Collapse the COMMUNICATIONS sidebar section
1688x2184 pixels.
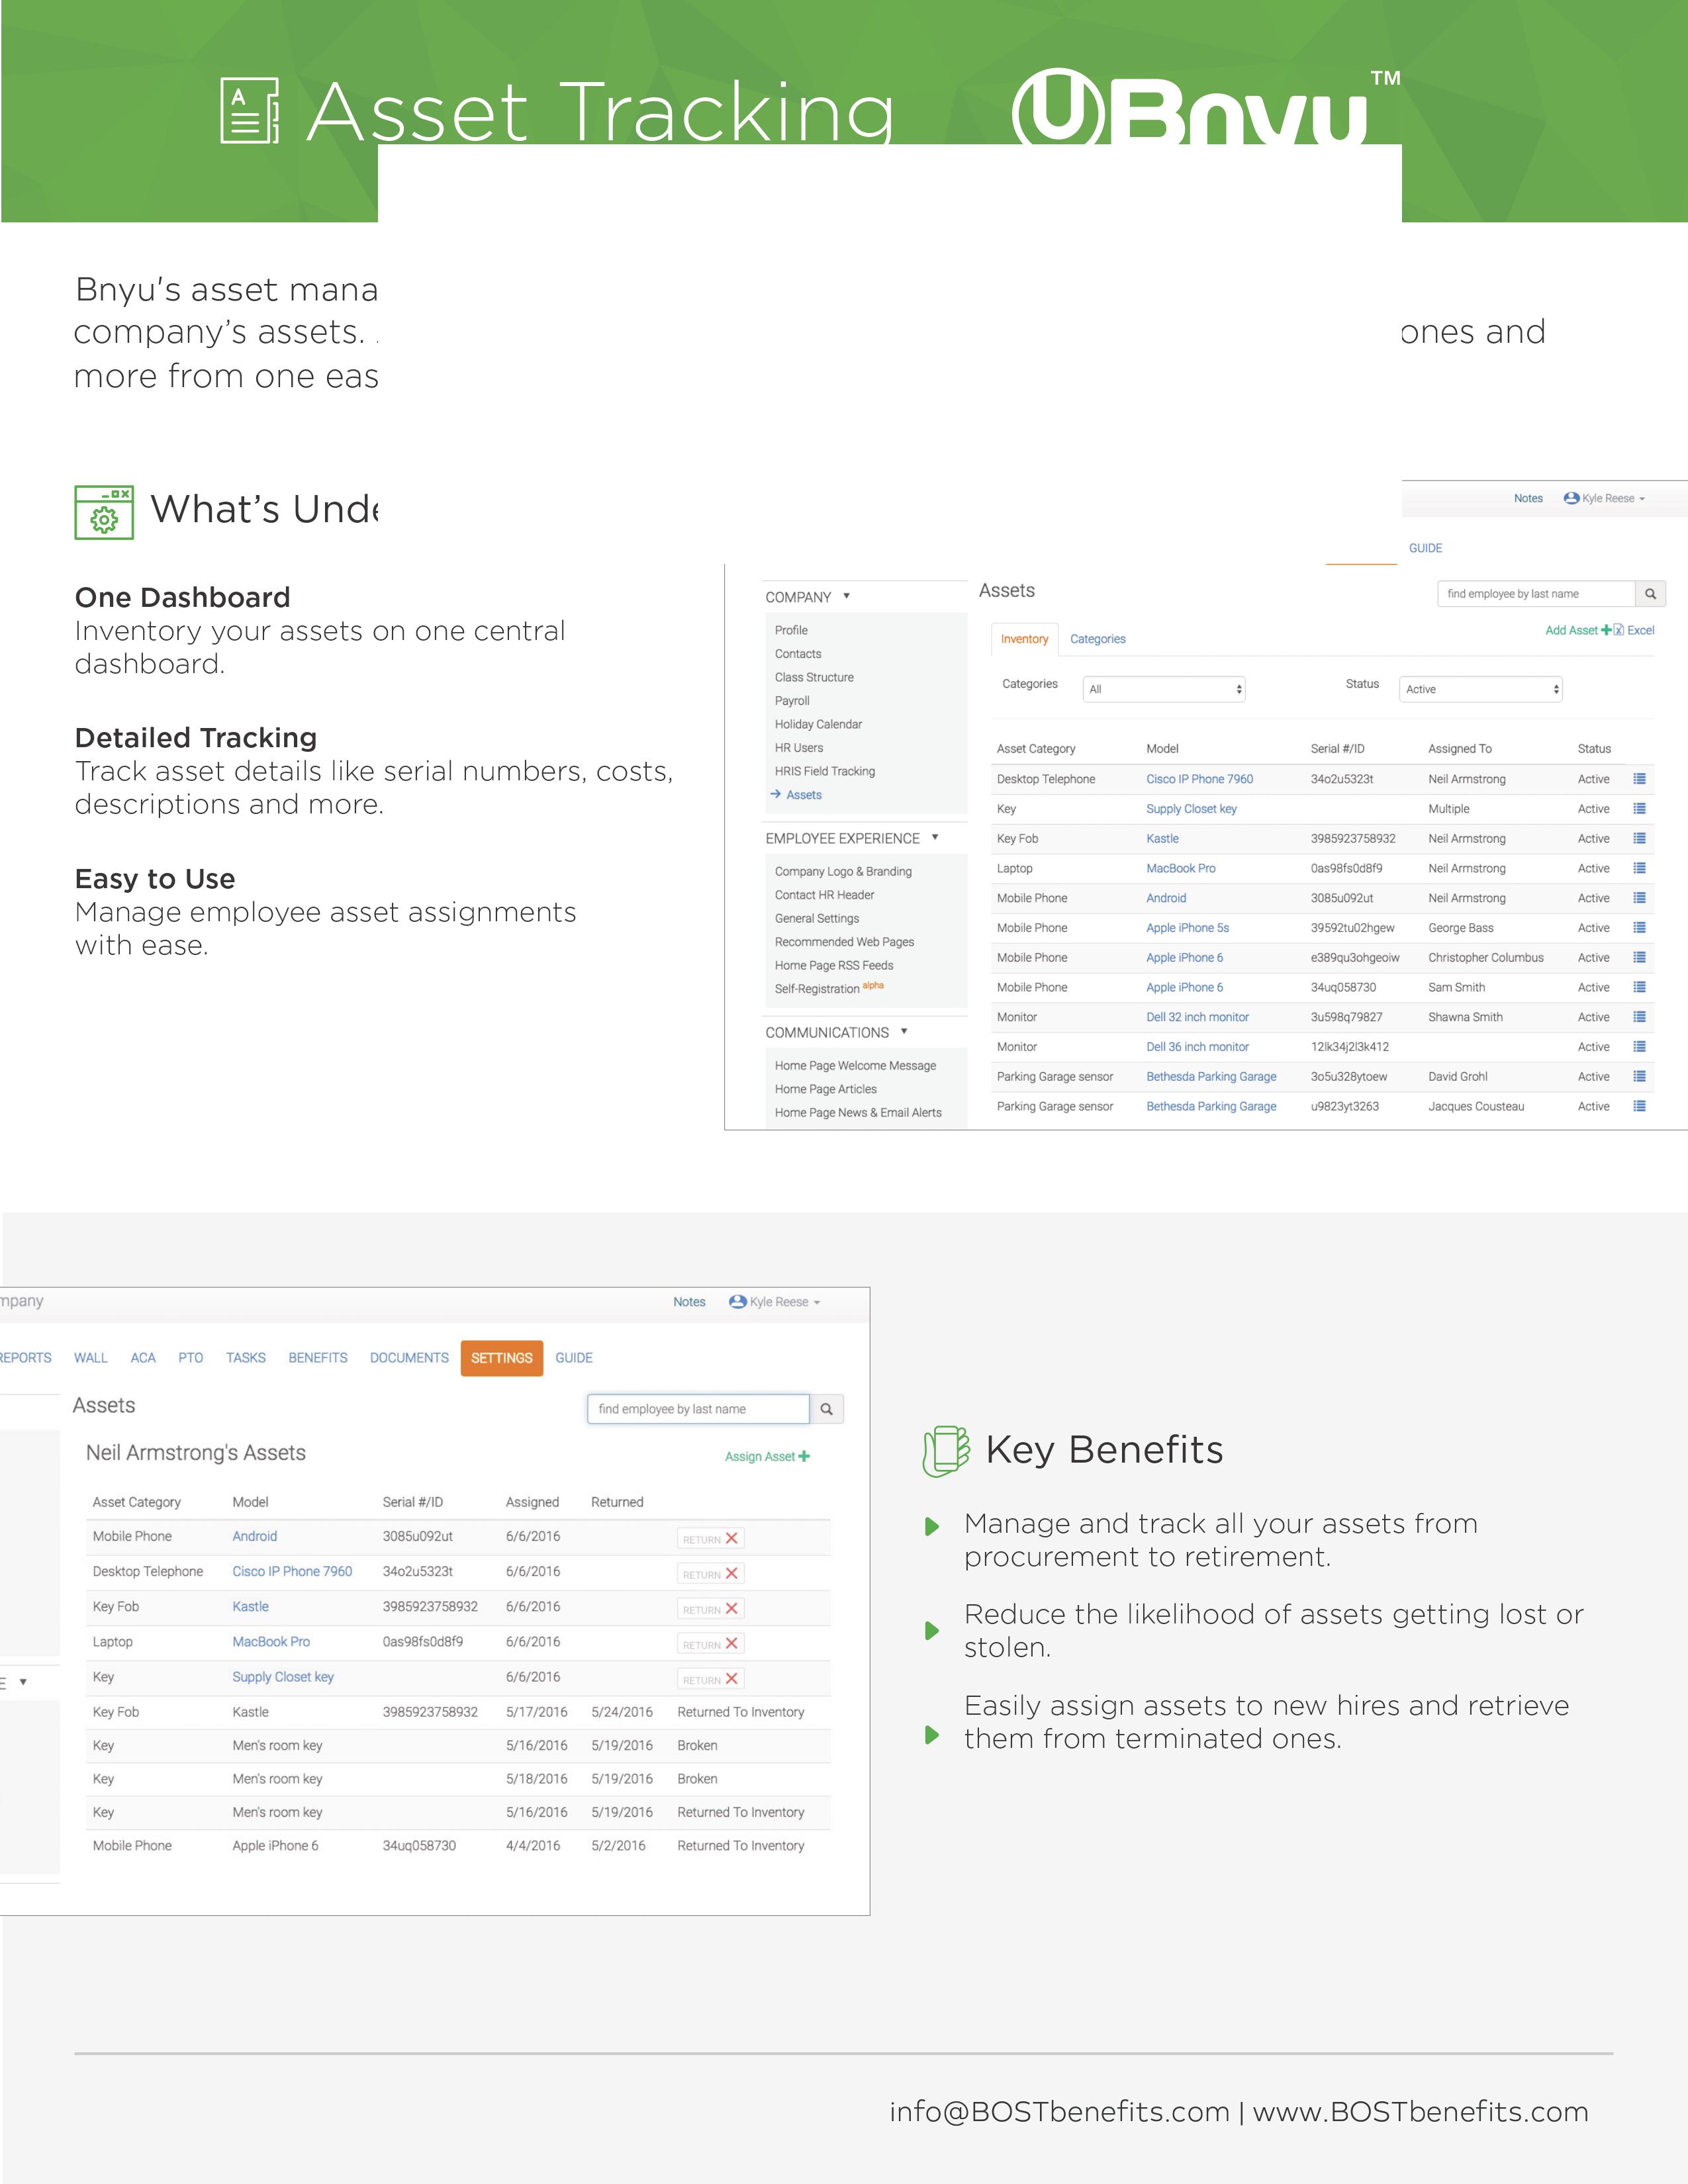pyautogui.click(x=904, y=1031)
